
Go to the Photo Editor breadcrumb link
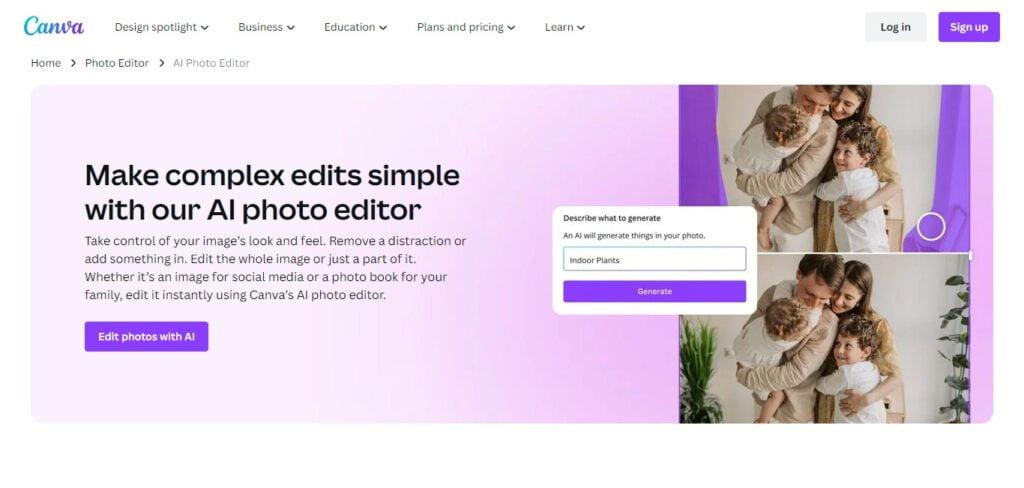point(117,63)
